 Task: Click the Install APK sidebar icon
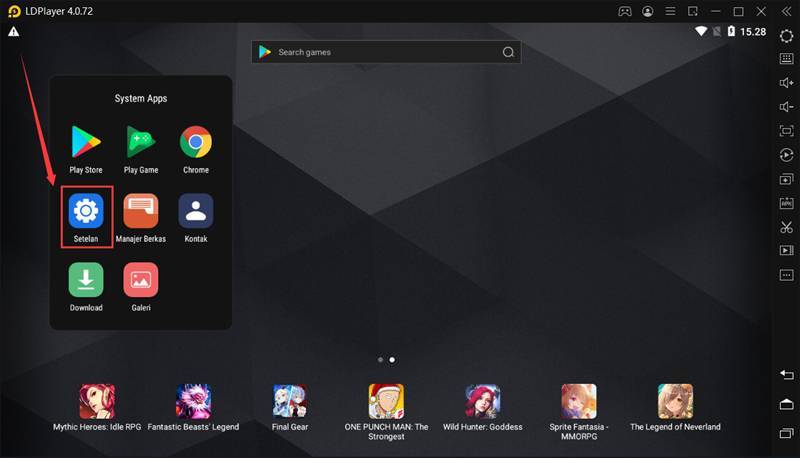pos(786,203)
